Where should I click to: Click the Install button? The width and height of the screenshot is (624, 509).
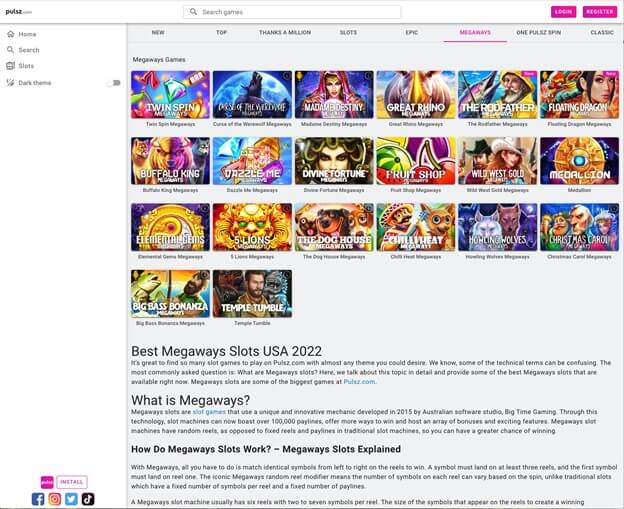tap(72, 482)
